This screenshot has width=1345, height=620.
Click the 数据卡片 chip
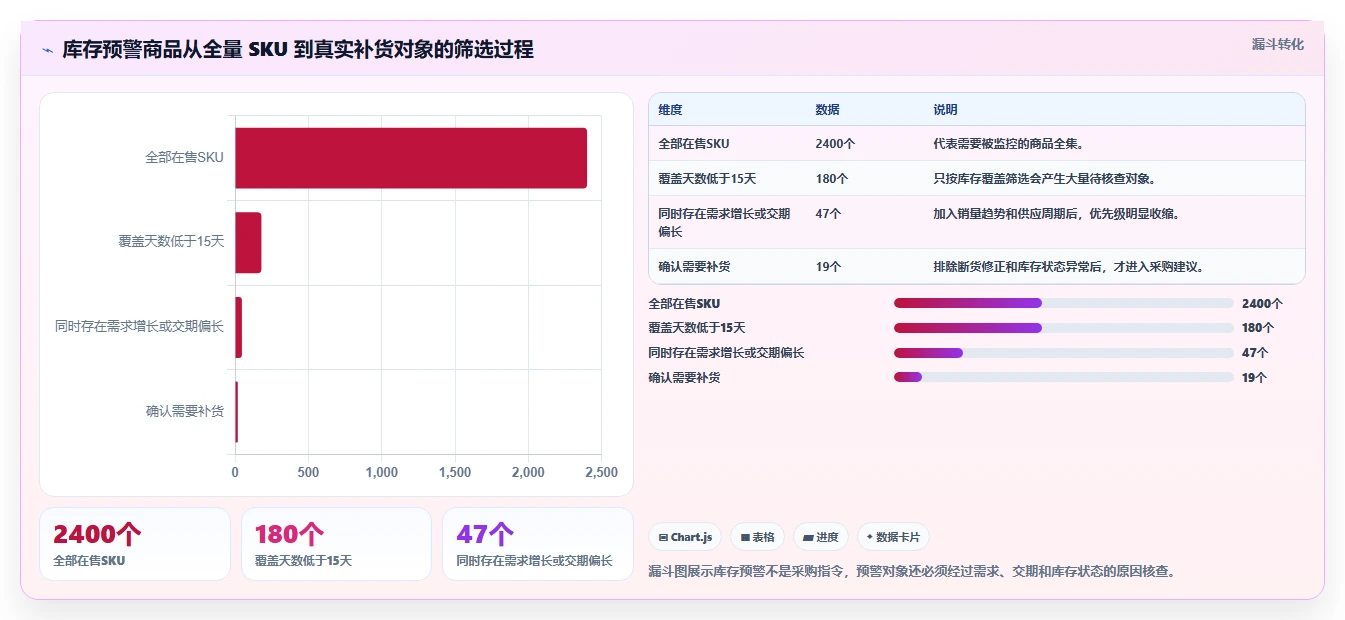tap(893, 537)
